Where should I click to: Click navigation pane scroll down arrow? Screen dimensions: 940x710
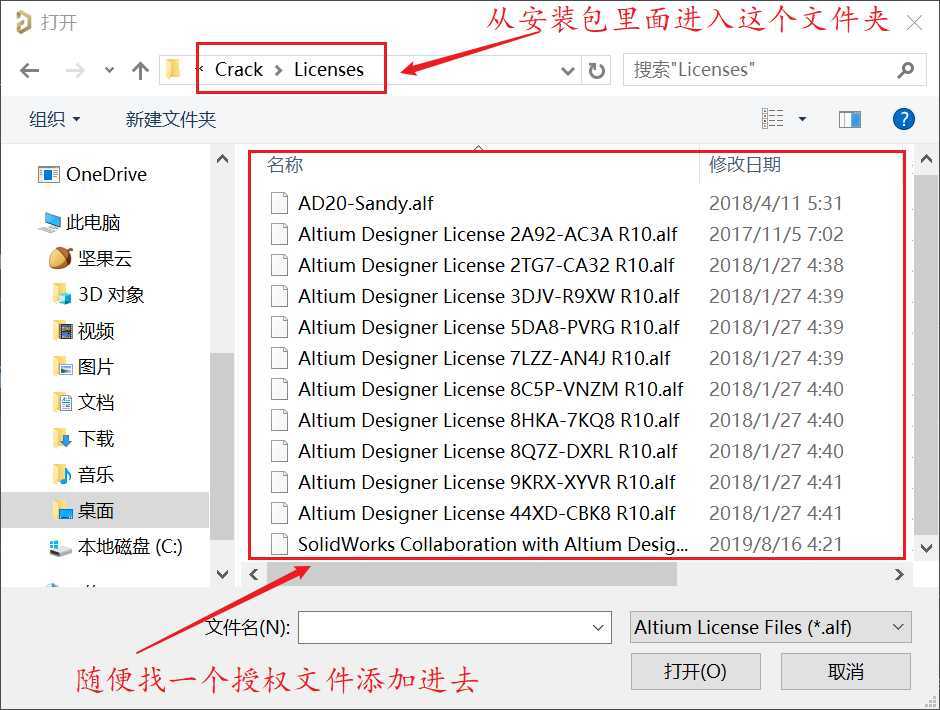point(222,574)
